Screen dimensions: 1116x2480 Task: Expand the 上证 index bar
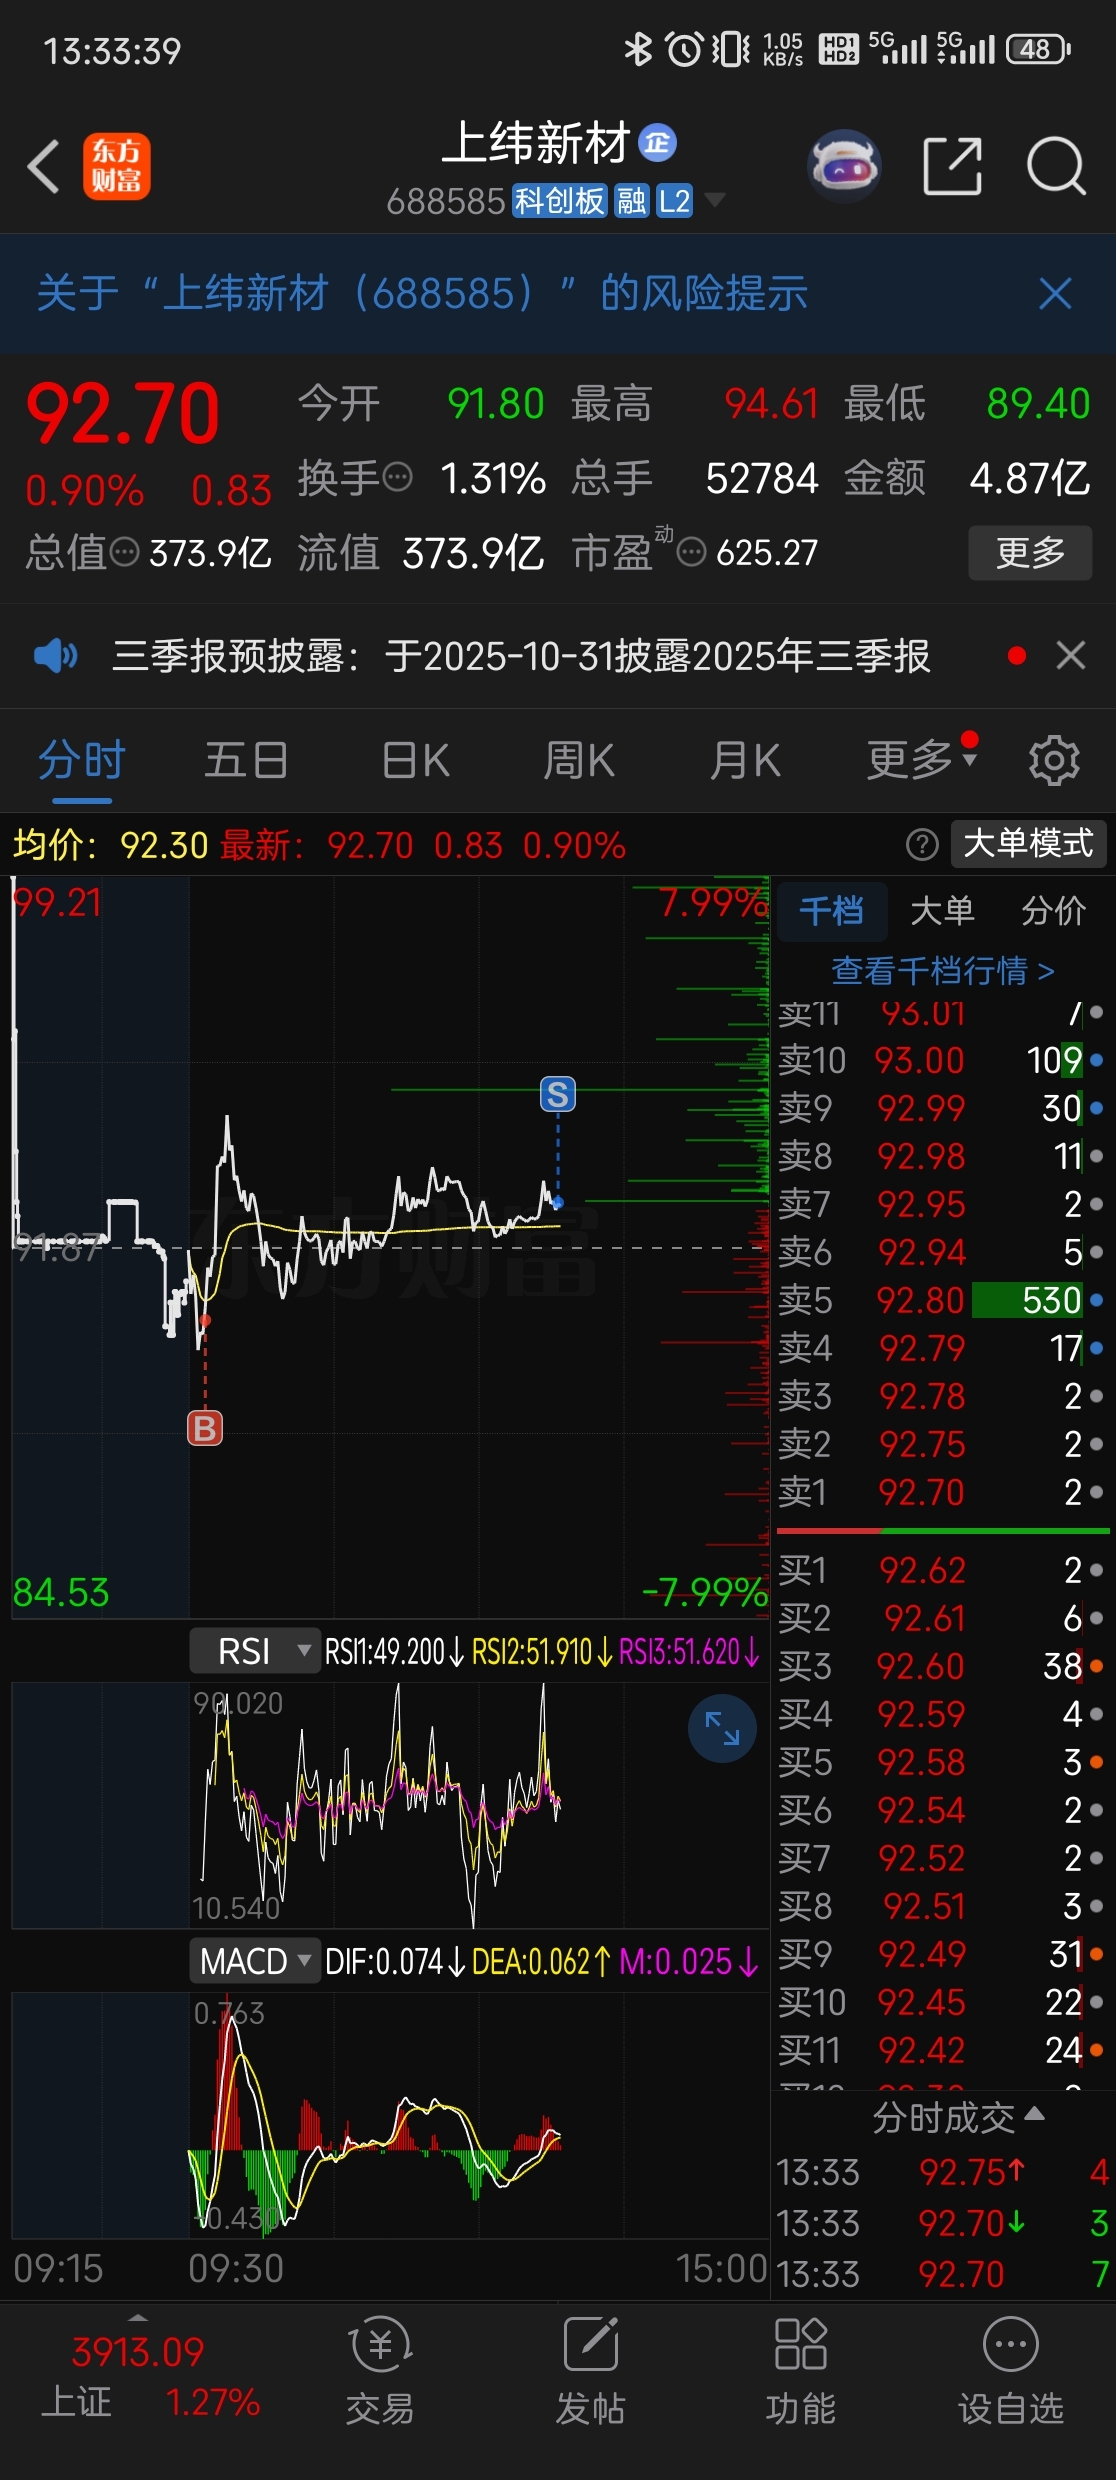click(x=138, y=2318)
